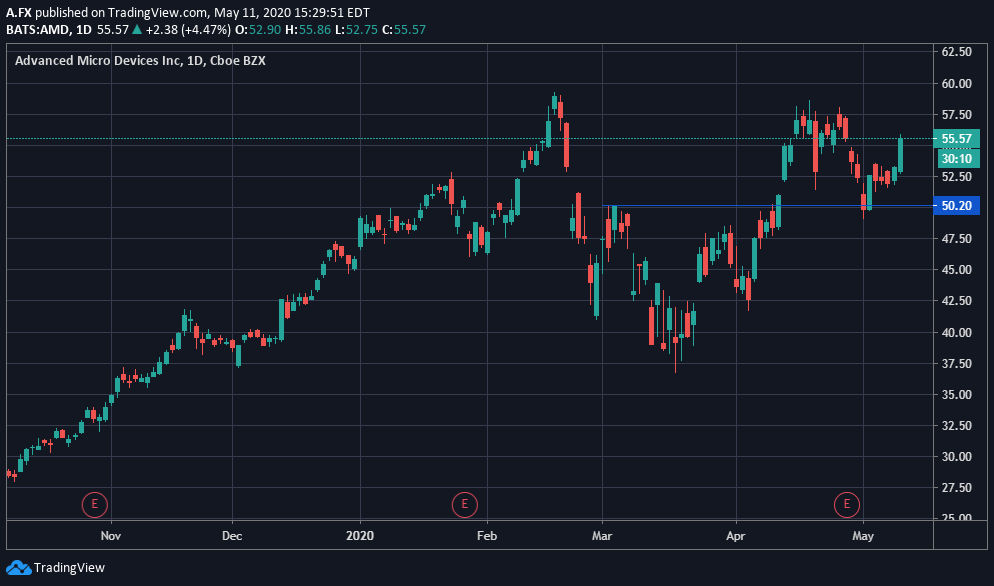This screenshot has height=586, width=994.
Task: Click the C:55.57 close value
Action: click(x=404, y=29)
